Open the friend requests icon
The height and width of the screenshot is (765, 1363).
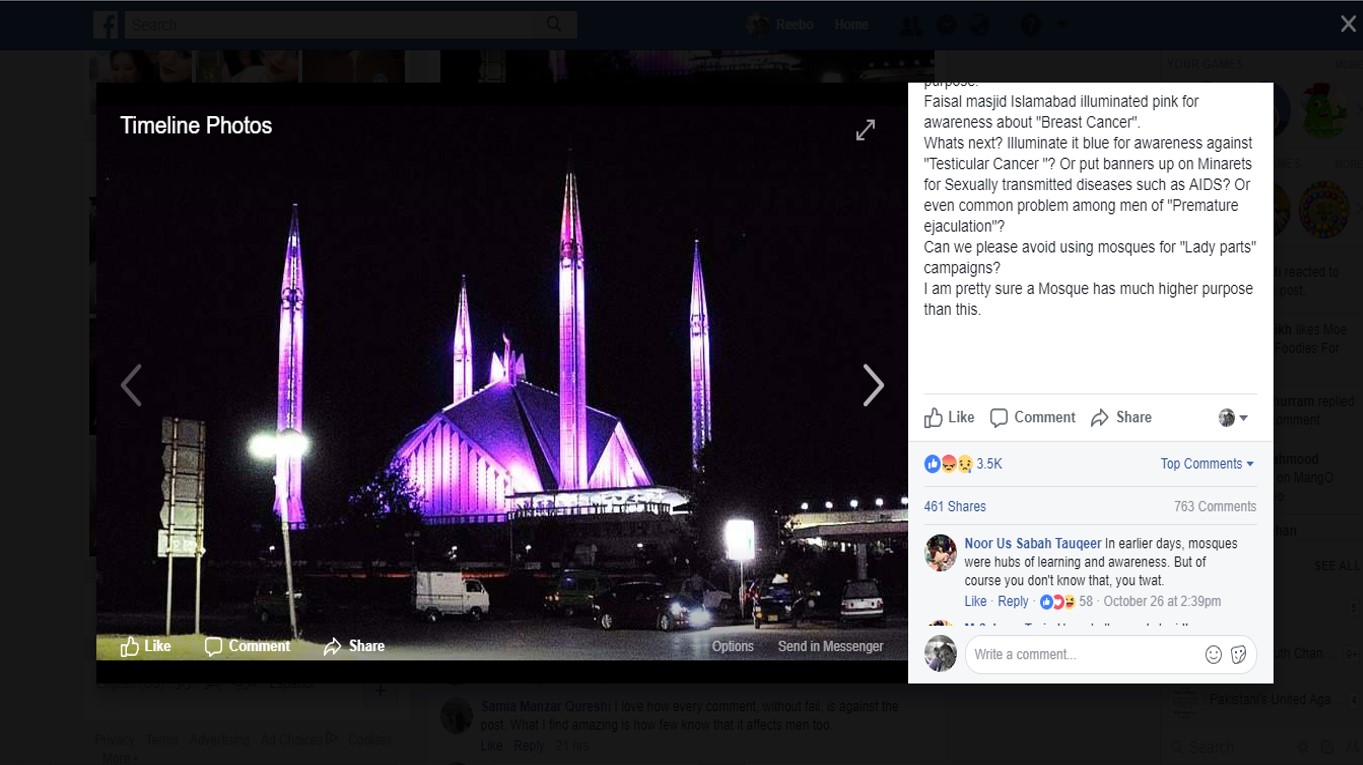tap(910, 25)
